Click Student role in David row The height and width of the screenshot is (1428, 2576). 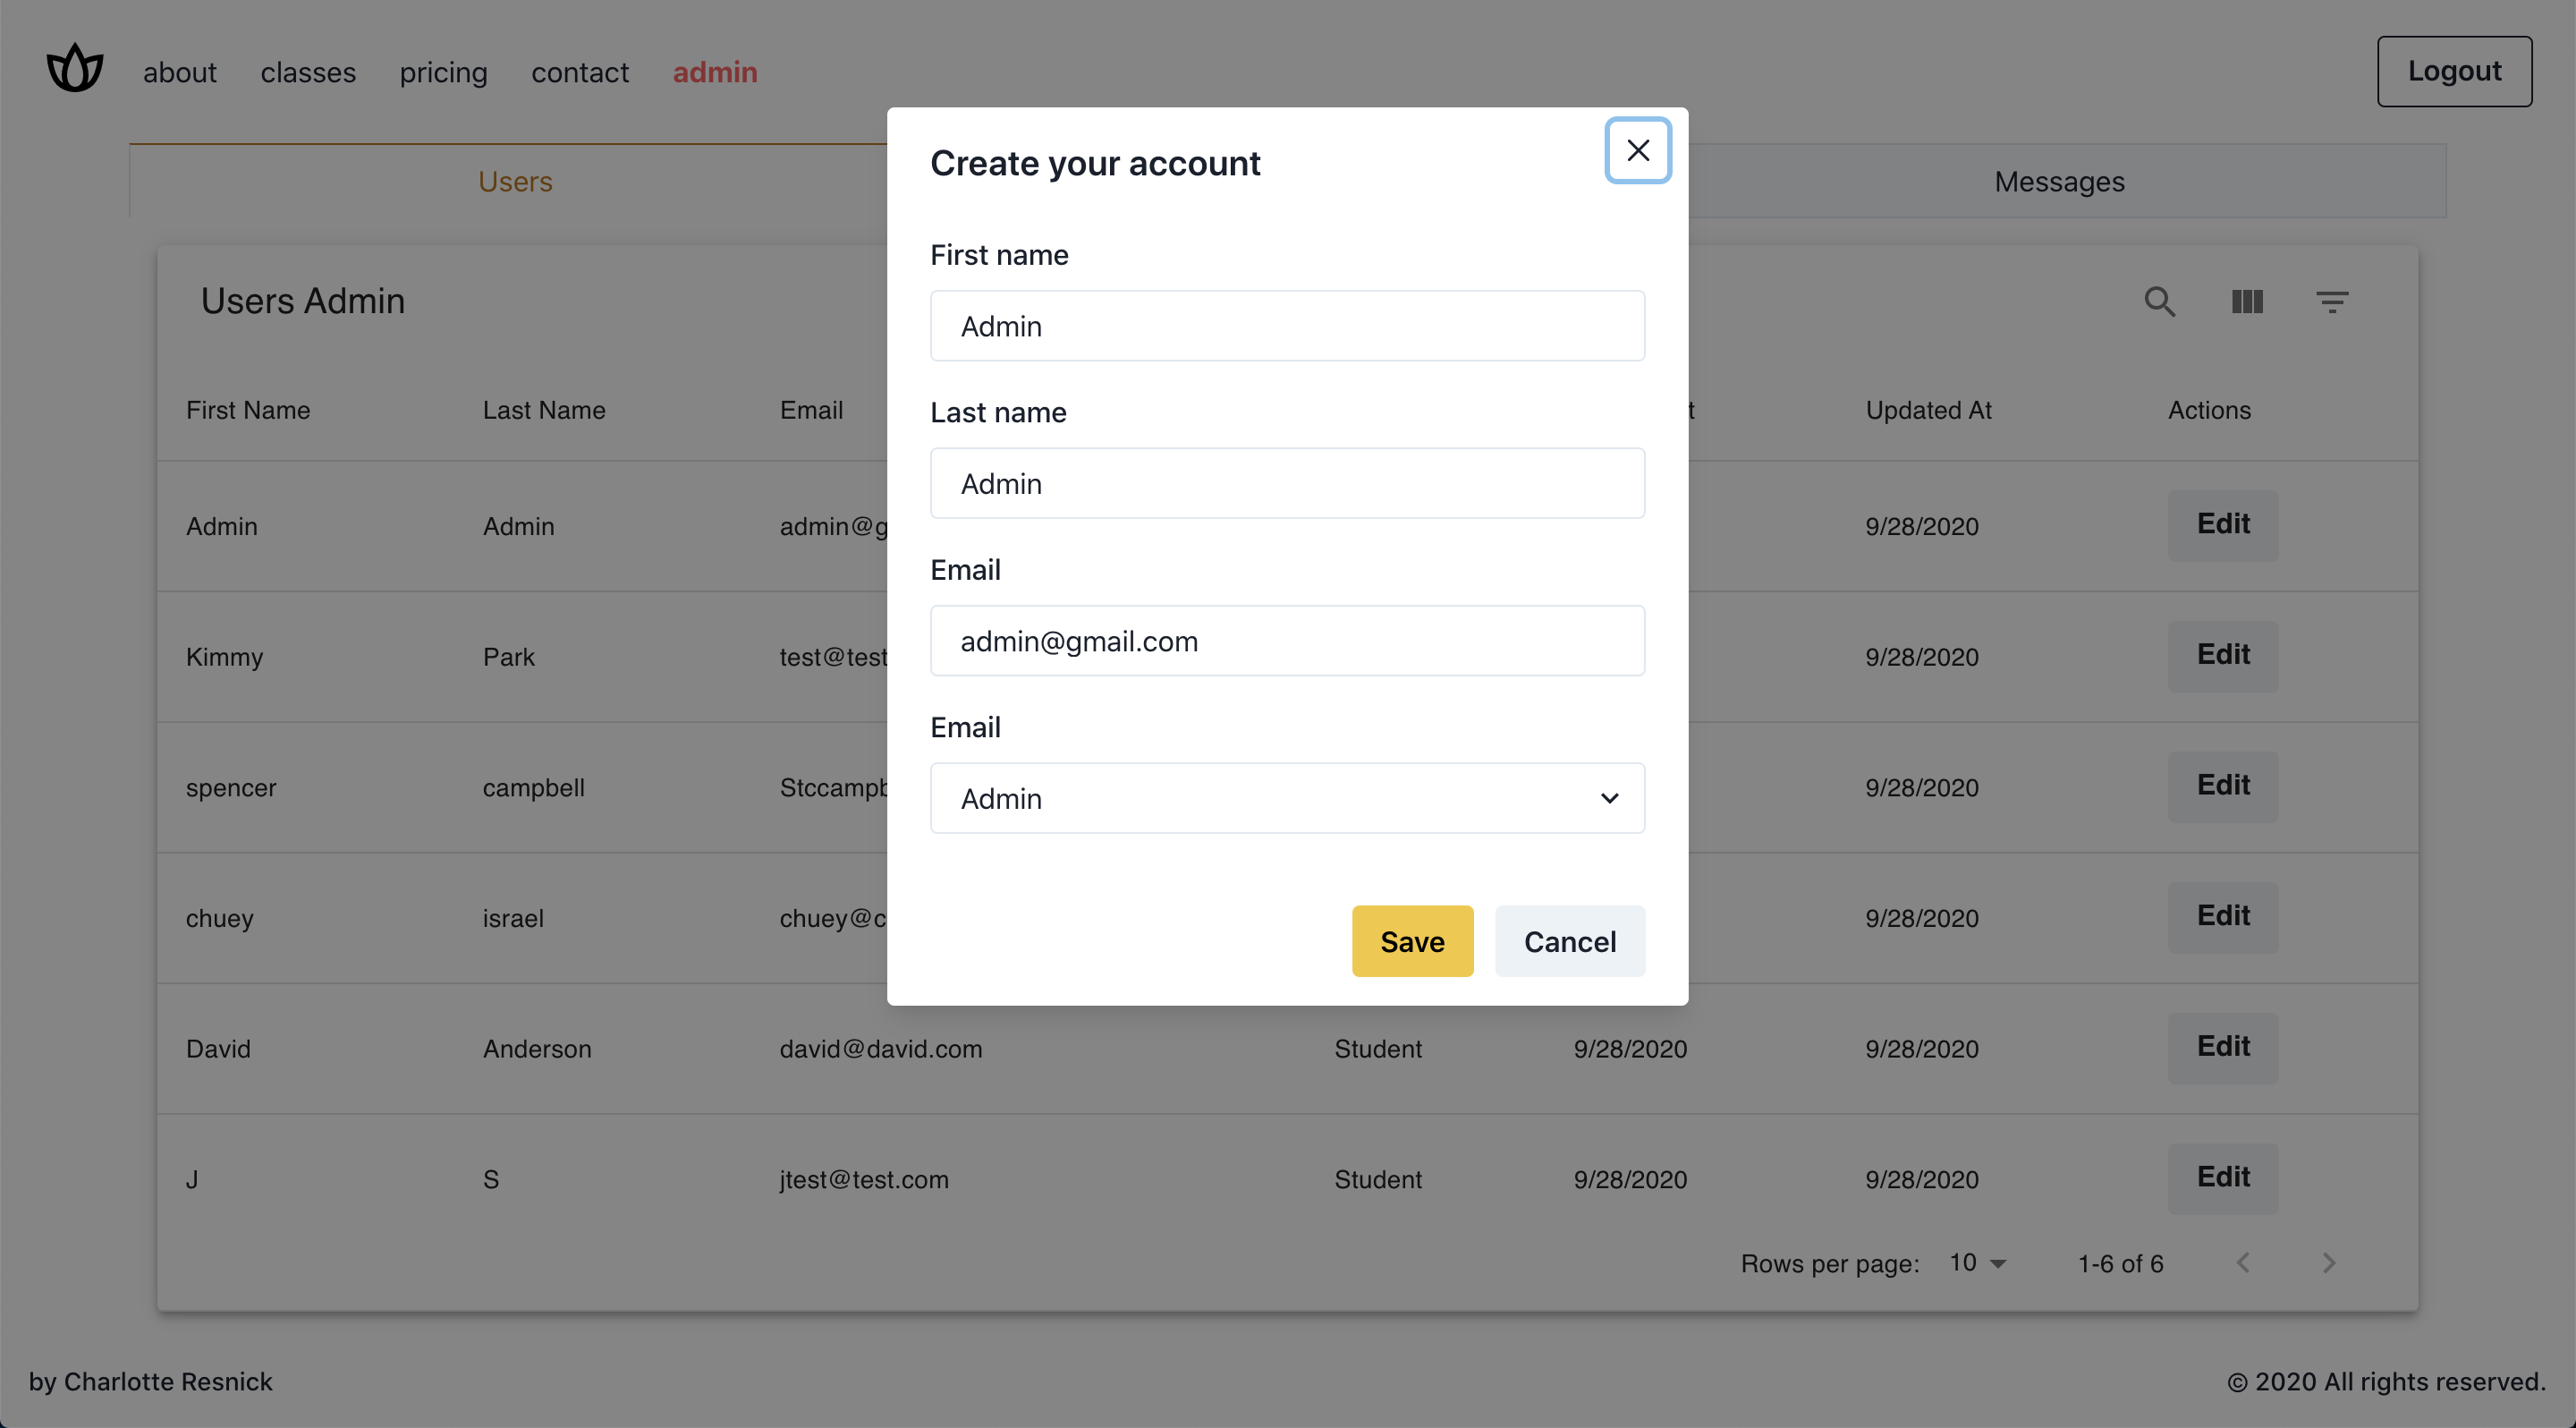[1378, 1049]
